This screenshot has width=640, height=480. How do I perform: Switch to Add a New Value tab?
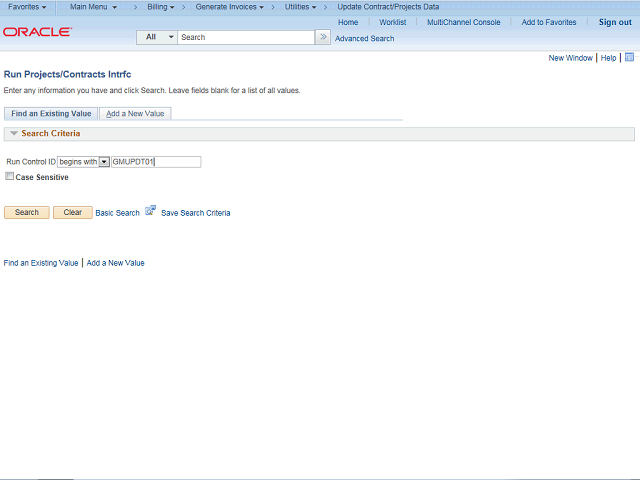pyautogui.click(x=135, y=113)
